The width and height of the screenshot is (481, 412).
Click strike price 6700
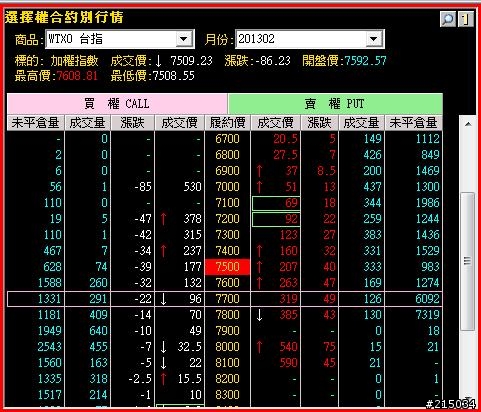[227, 139]
